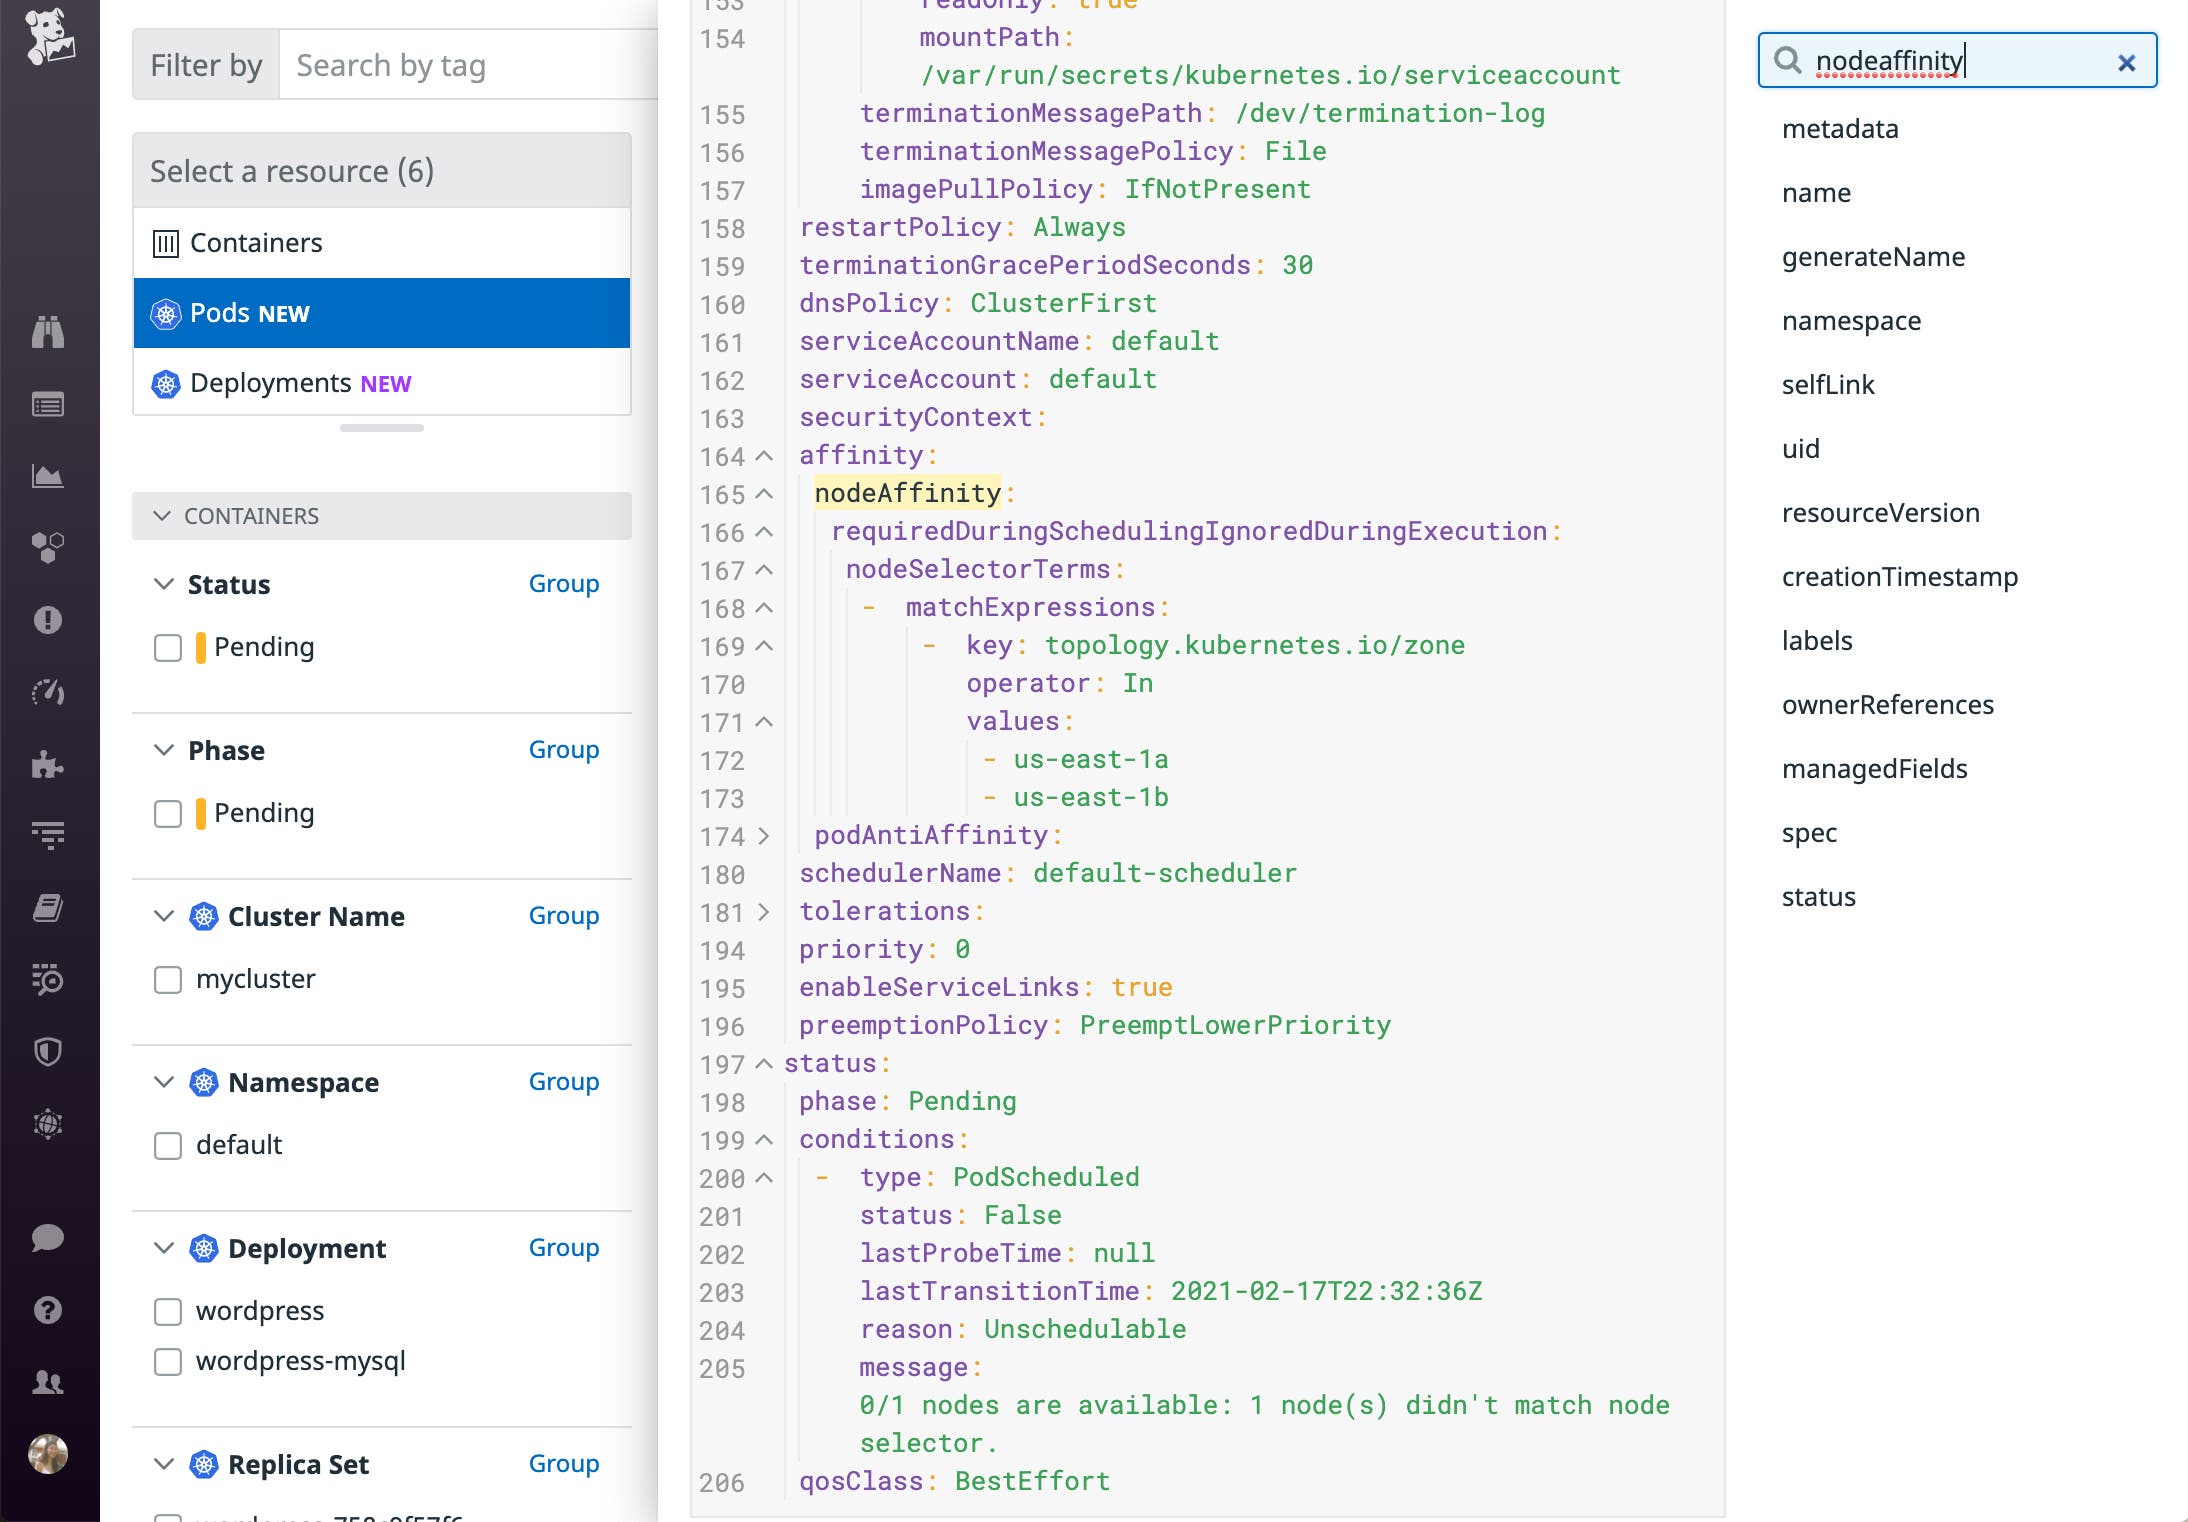The image size is (2188, 1522).
Task: Expand the podAntiAffinity section
Action: click(x=764, y=837)
